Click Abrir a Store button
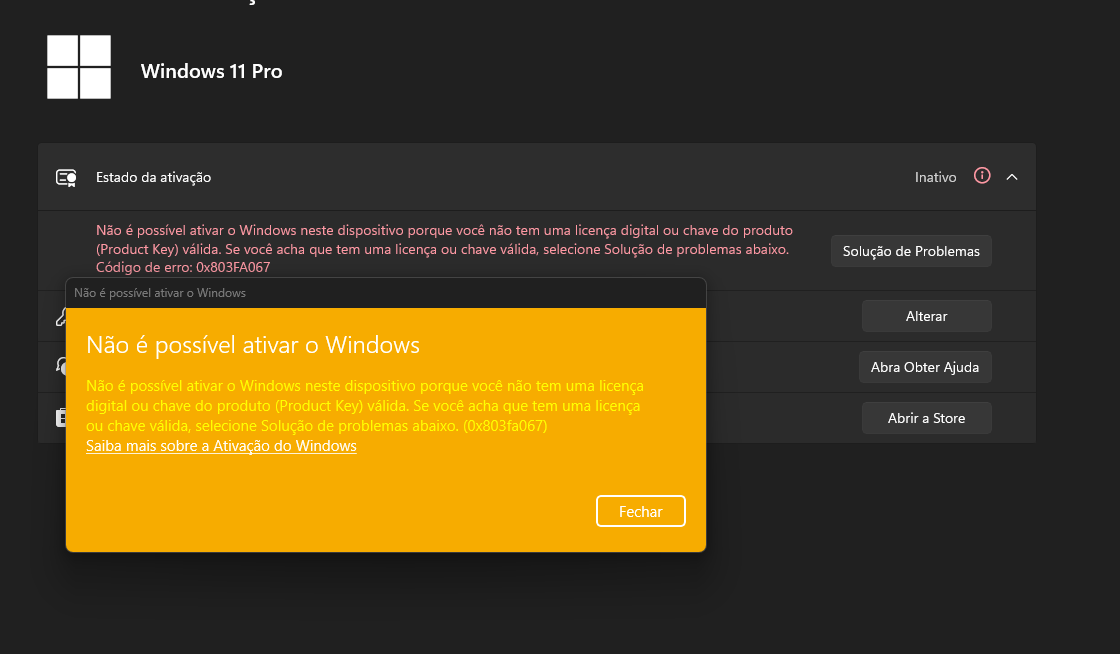 click(x=926, y=418)
